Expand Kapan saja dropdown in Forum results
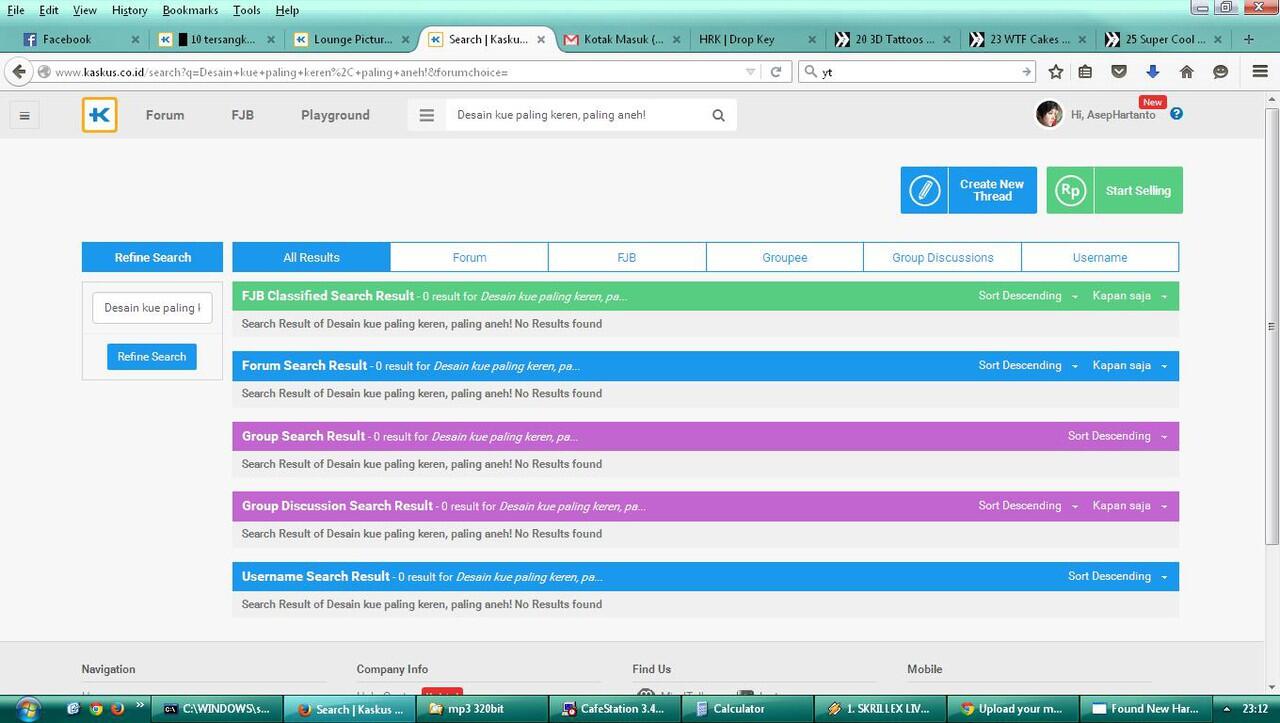 (1129, 366)
